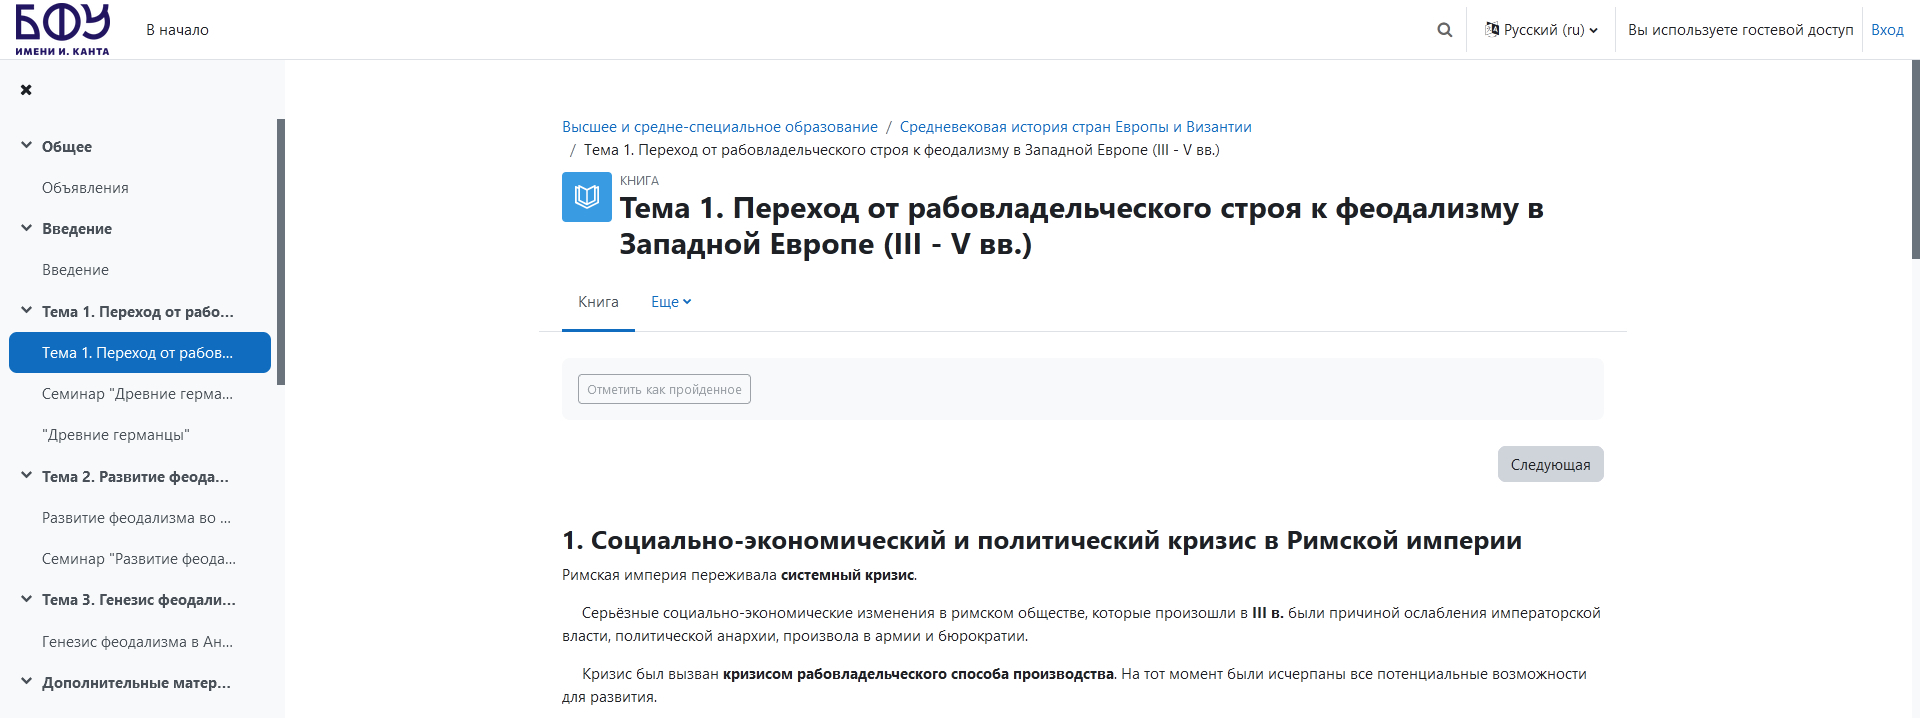
Task: Go to the Следующая page button
Action: tap(1550, 464)
